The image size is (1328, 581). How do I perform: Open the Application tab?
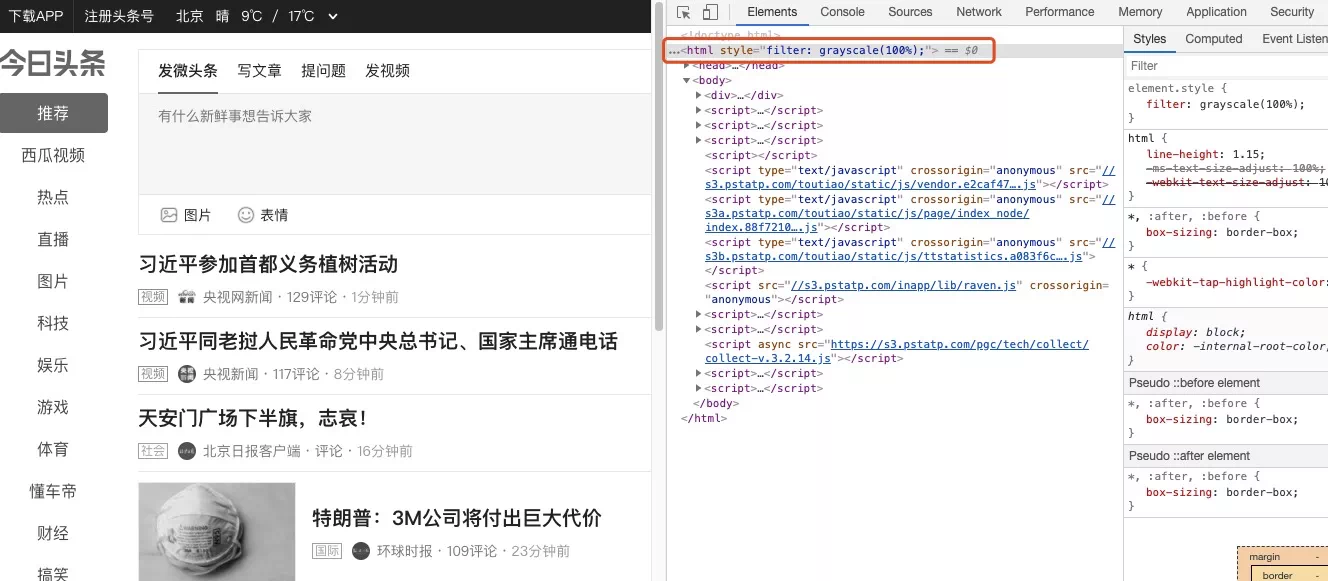point(1216,12)
